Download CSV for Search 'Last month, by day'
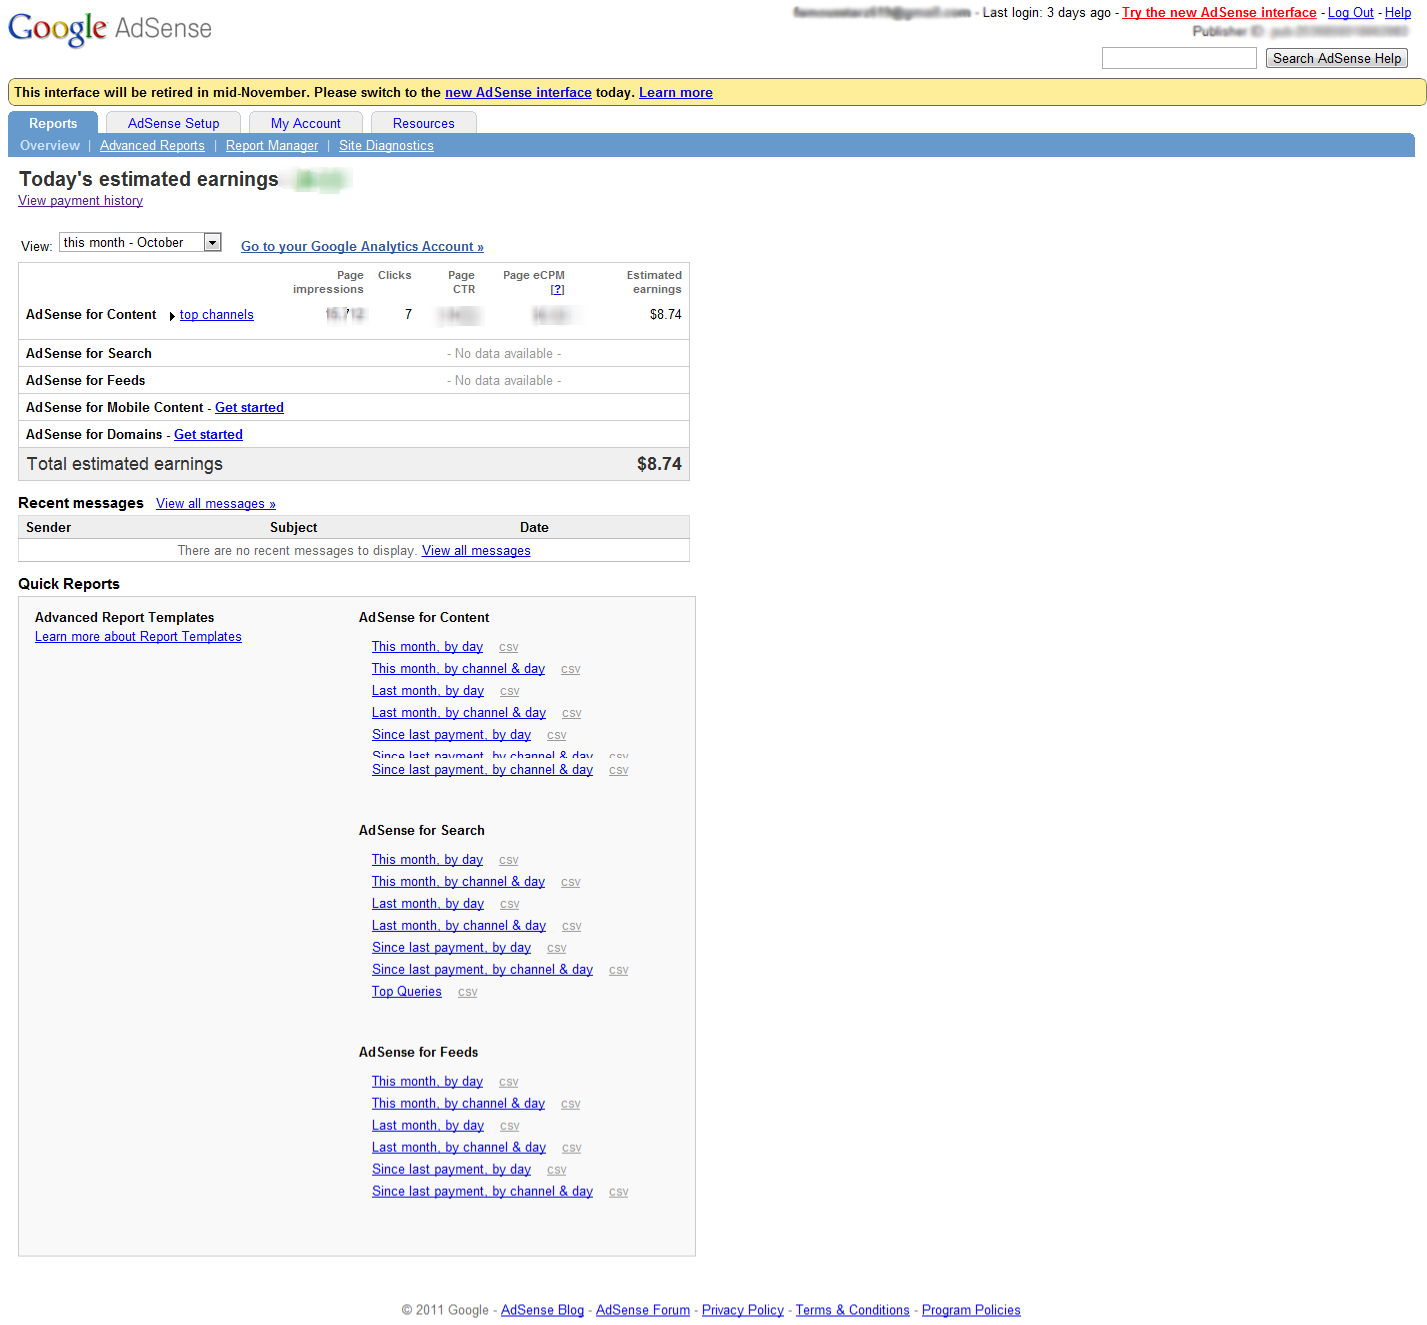The width and height of the screenshot is (1427, 1325). [x=509, y=905]
